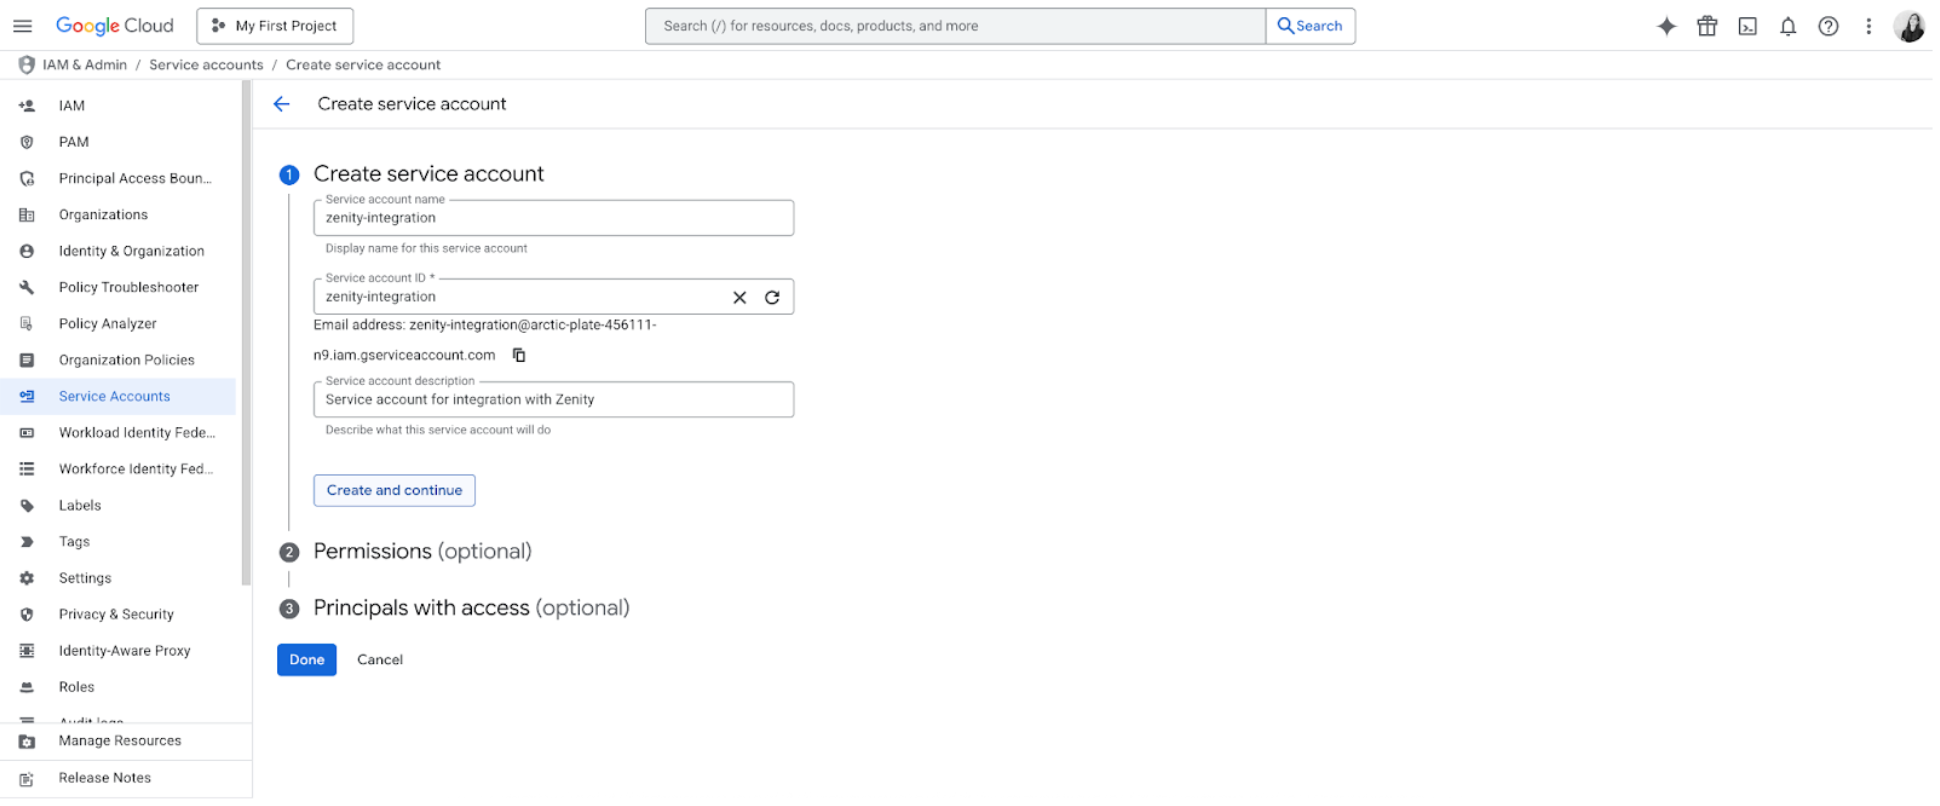Screen dimensions: 1940x806
Task: Open the three-dot settings menu
Action: (1868, 27)
